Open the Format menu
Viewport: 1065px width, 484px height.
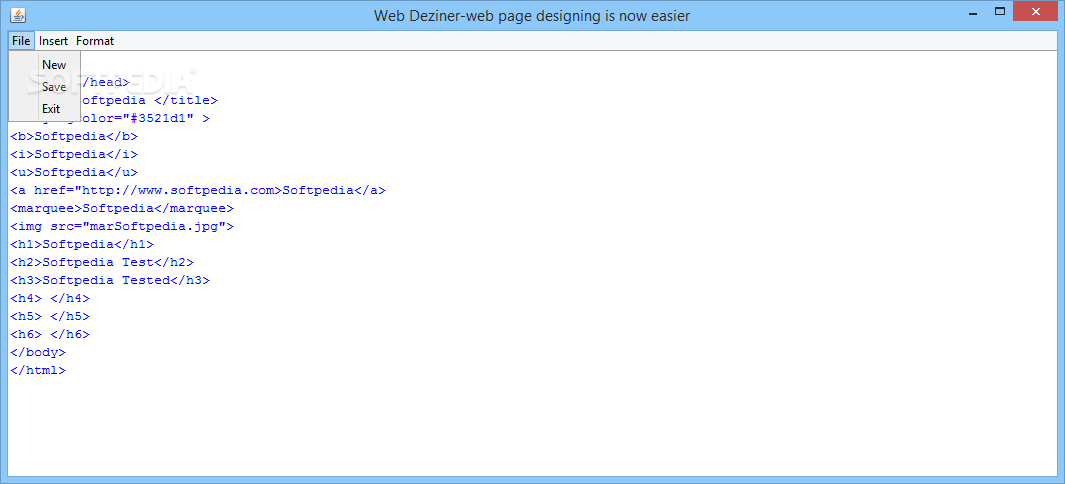[x=95, y=41]
